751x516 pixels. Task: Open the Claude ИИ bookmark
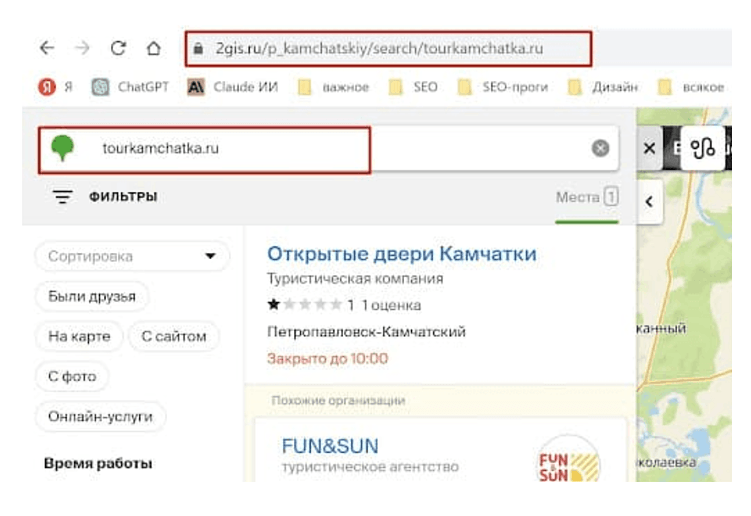tap(233, 87)
